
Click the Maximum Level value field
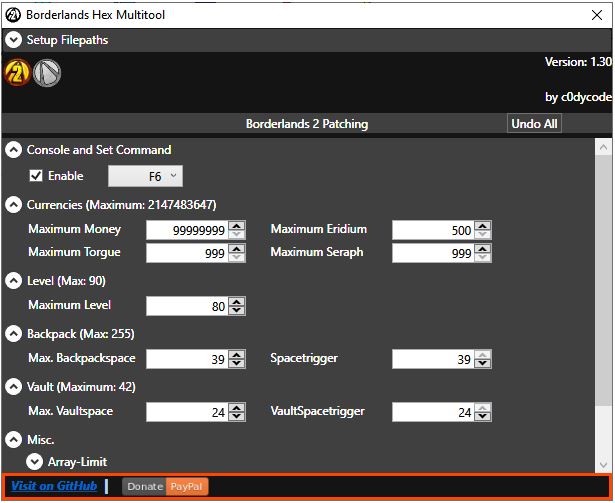[187, 306]
